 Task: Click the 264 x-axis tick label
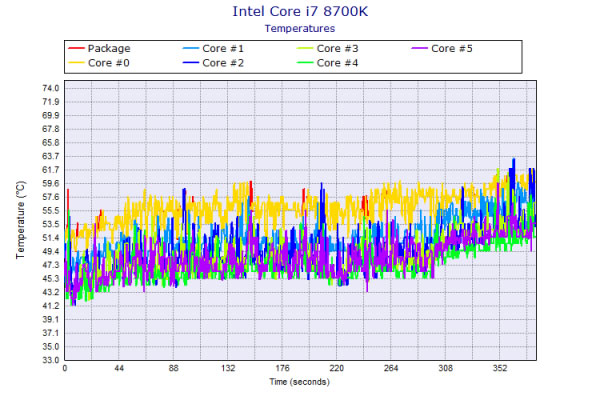tap(391, 368)
